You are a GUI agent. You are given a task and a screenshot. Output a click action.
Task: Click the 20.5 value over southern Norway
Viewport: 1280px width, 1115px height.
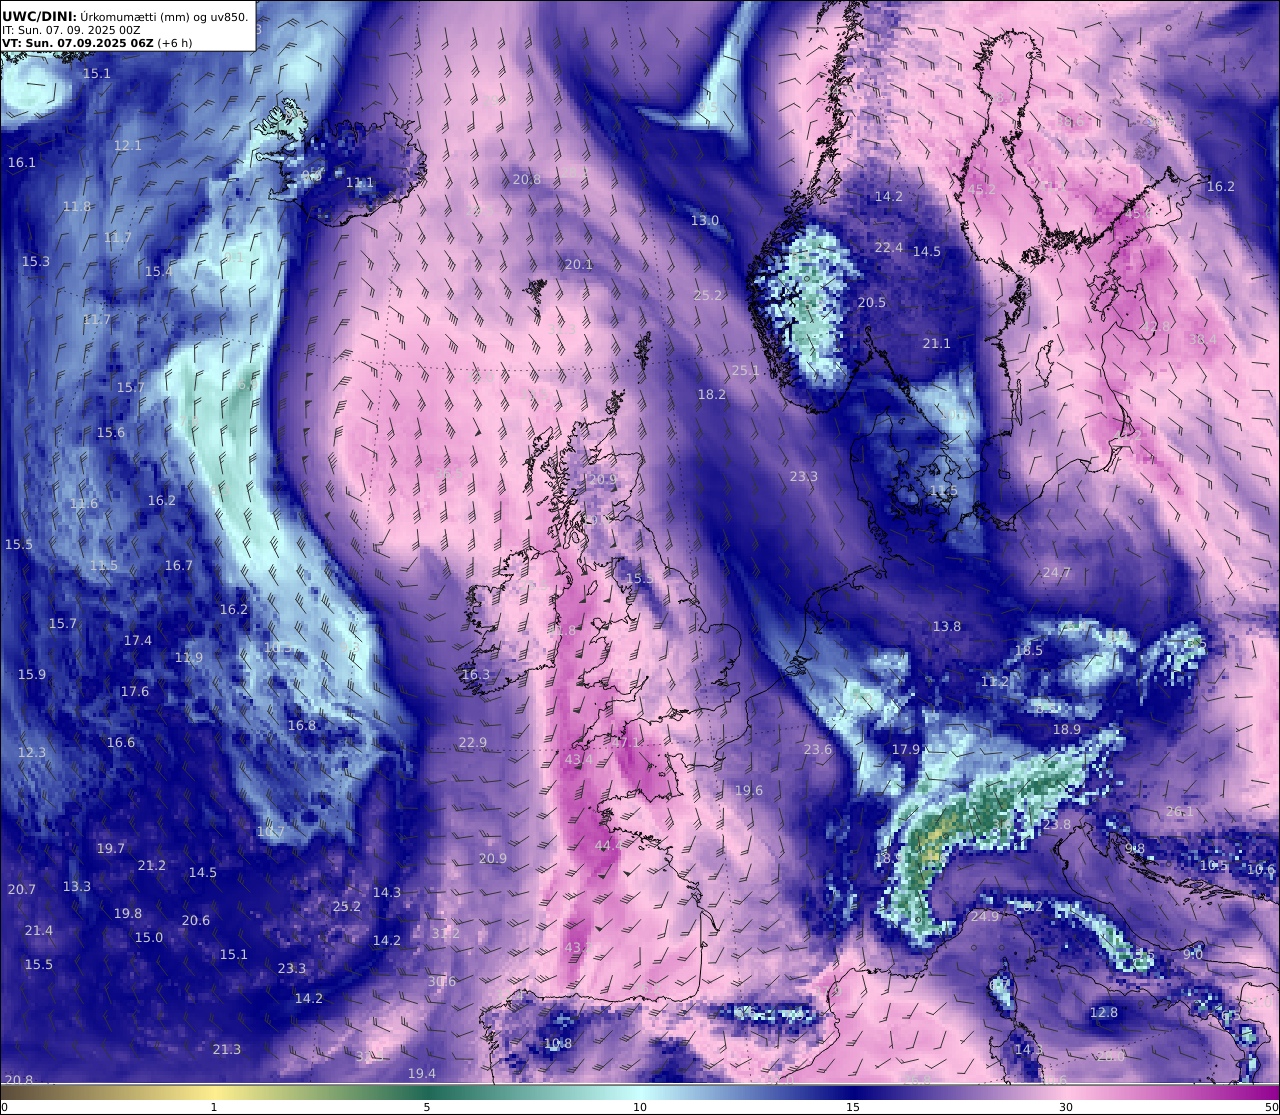click(x=872, y=302)
